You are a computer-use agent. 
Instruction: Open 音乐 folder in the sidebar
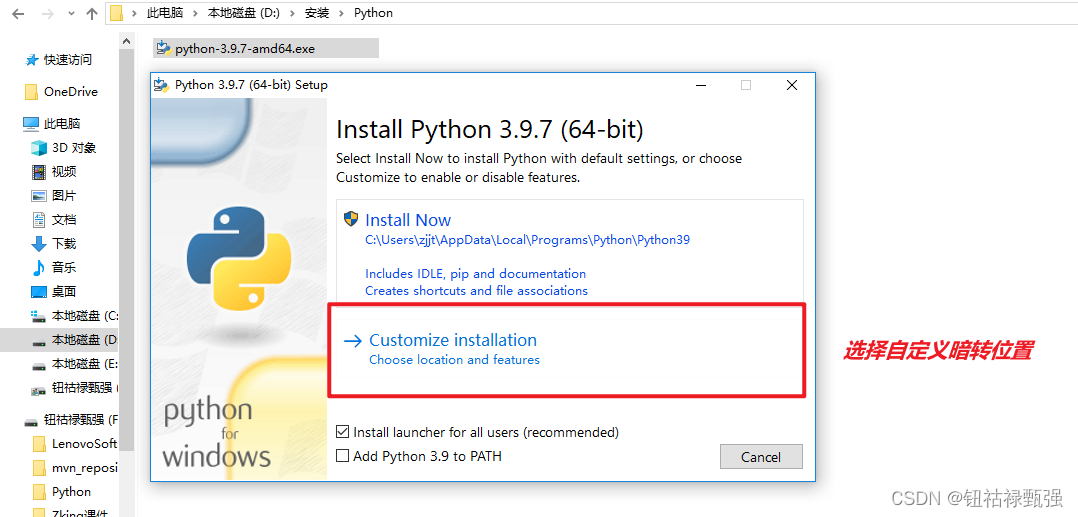(64, 267)
